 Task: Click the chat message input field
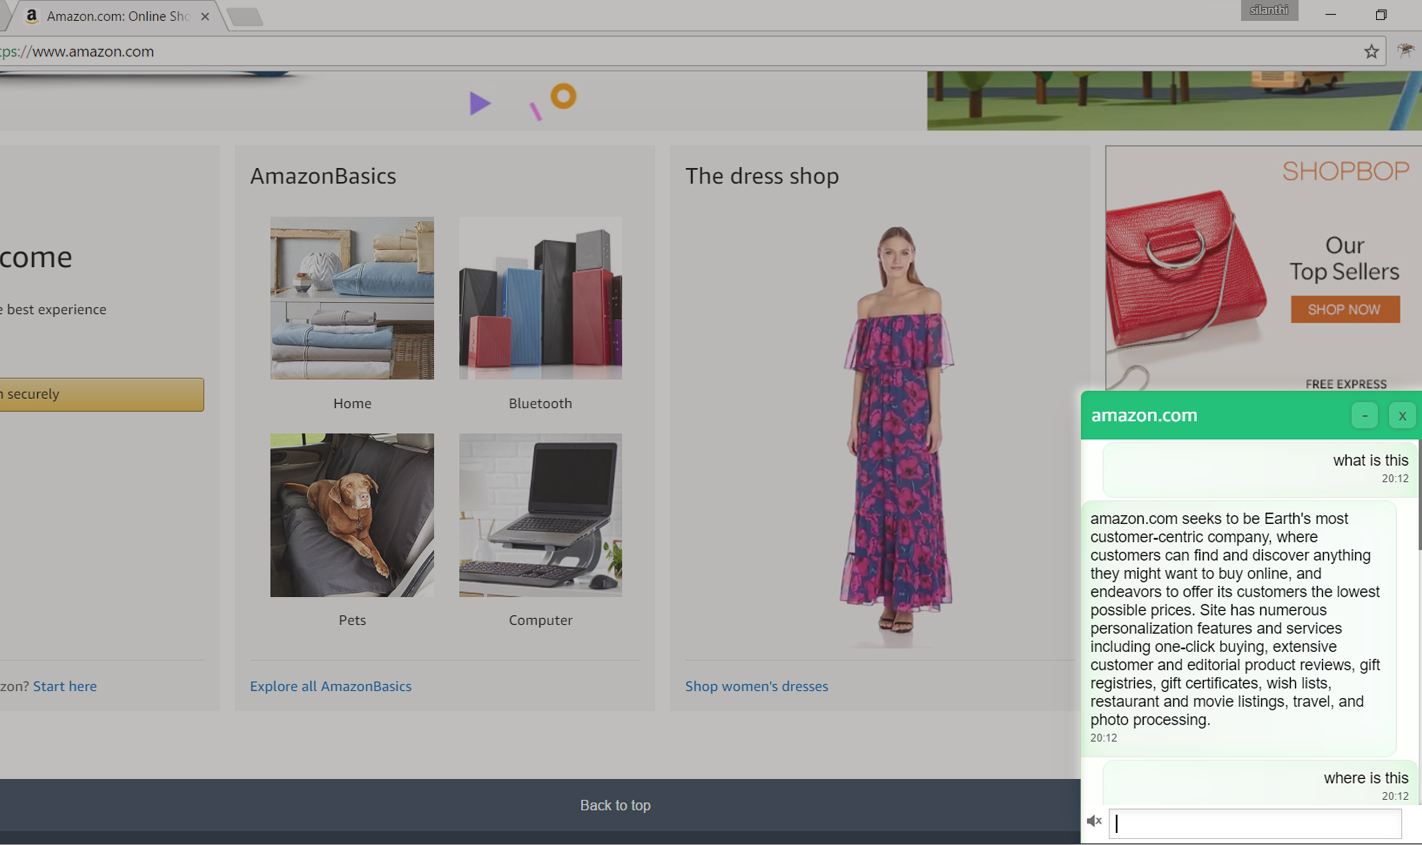click(1255, 823)
